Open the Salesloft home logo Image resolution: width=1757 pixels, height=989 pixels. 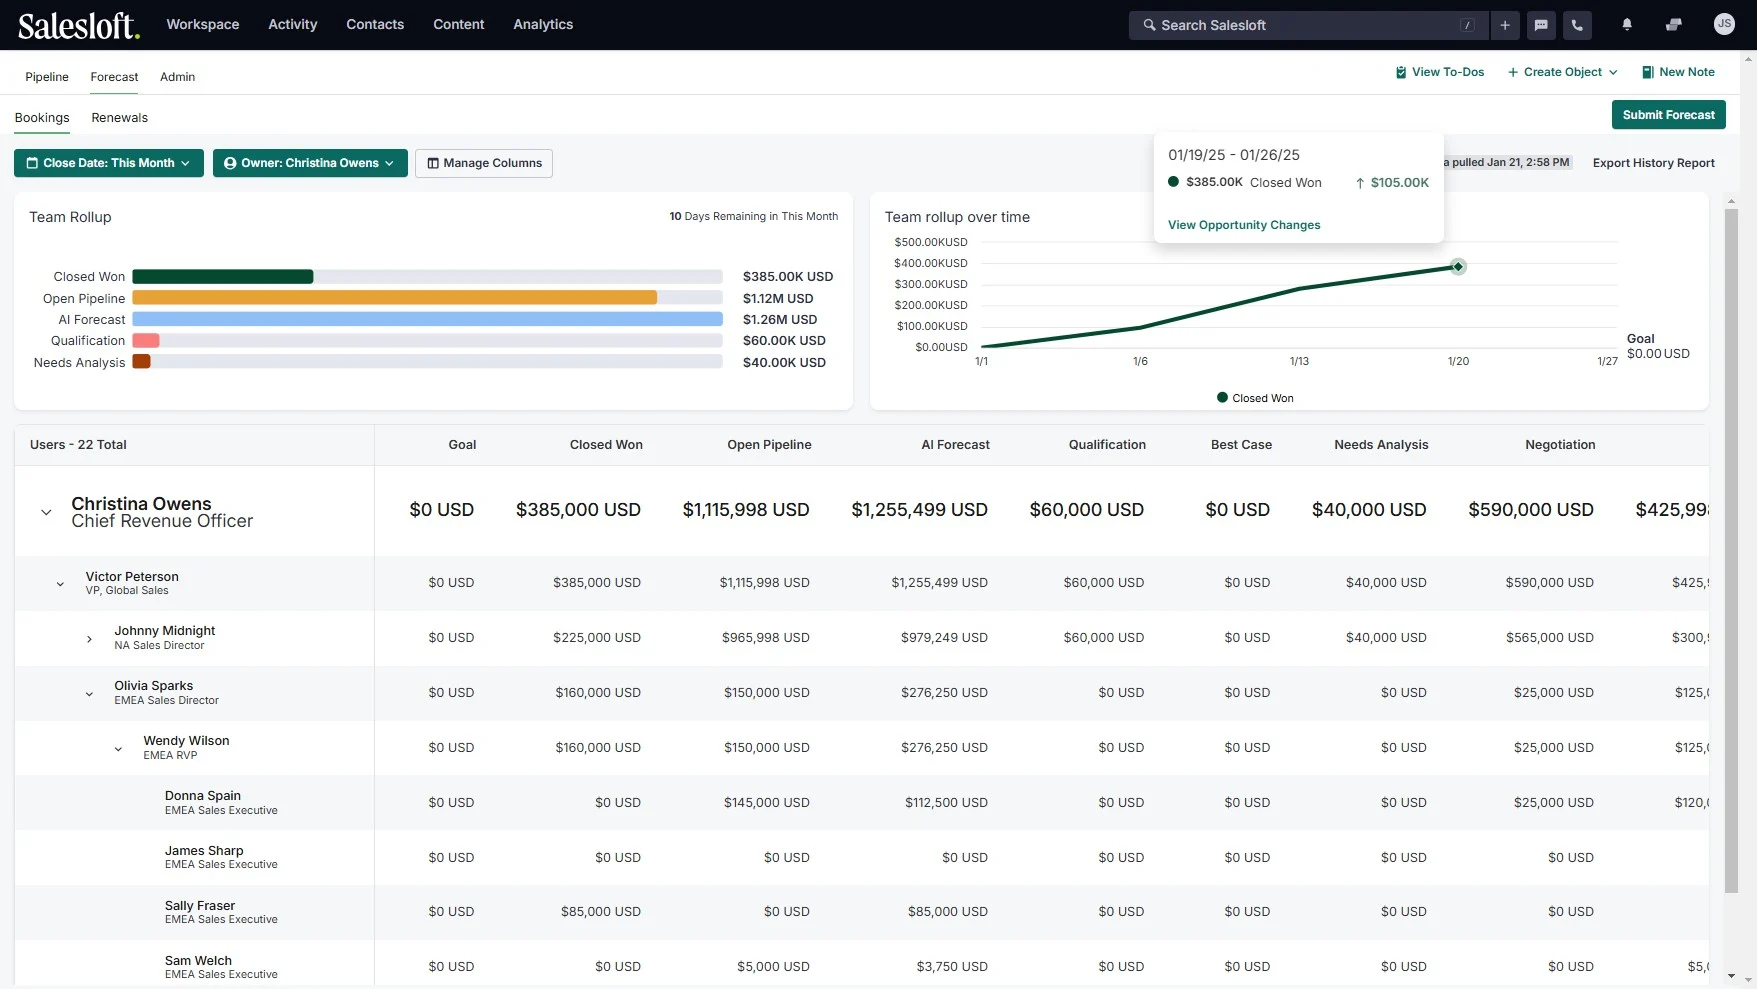click(78, 25)
